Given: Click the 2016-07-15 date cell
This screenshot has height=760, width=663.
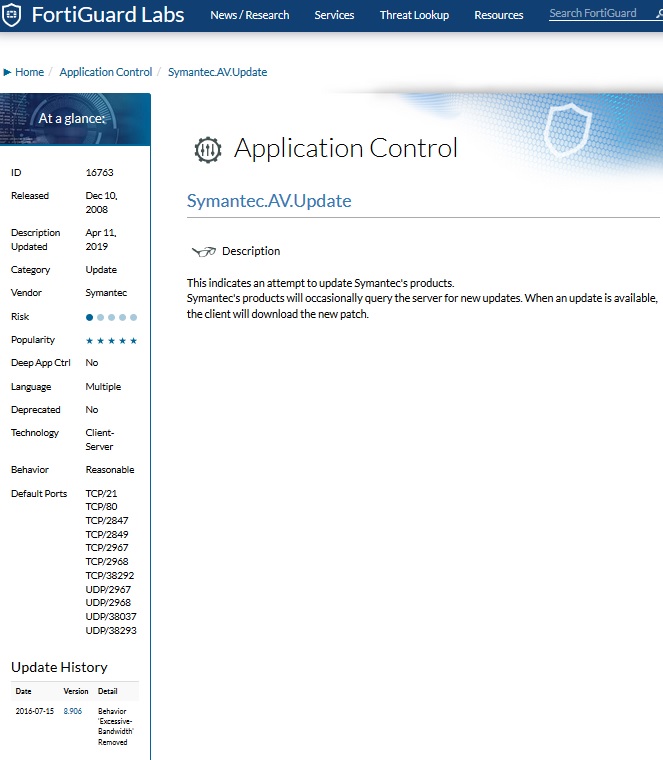Looking at the screenshot, I should point(34,711).
